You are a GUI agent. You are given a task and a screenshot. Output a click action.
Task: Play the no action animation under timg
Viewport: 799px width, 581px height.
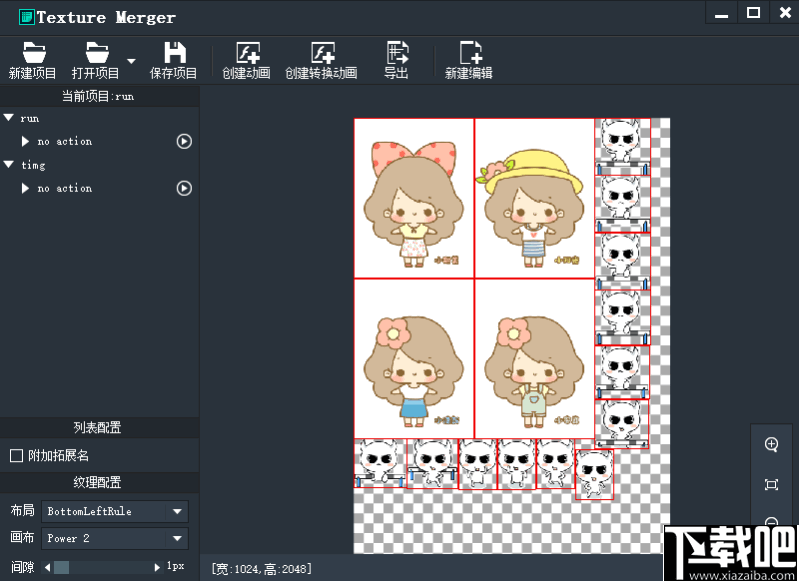click(184, 188)
